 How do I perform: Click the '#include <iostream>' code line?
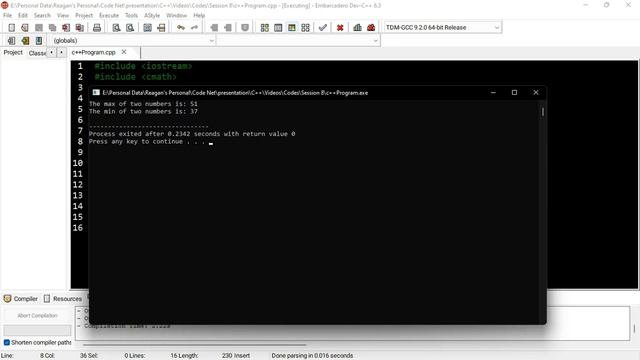(143, 66)
